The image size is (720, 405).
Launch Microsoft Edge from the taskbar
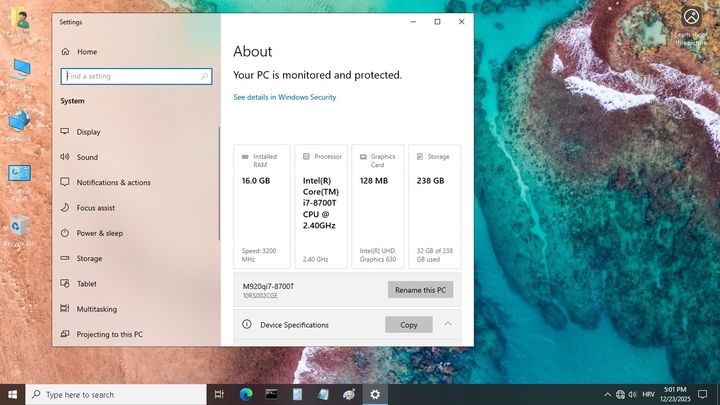[245, 395]
